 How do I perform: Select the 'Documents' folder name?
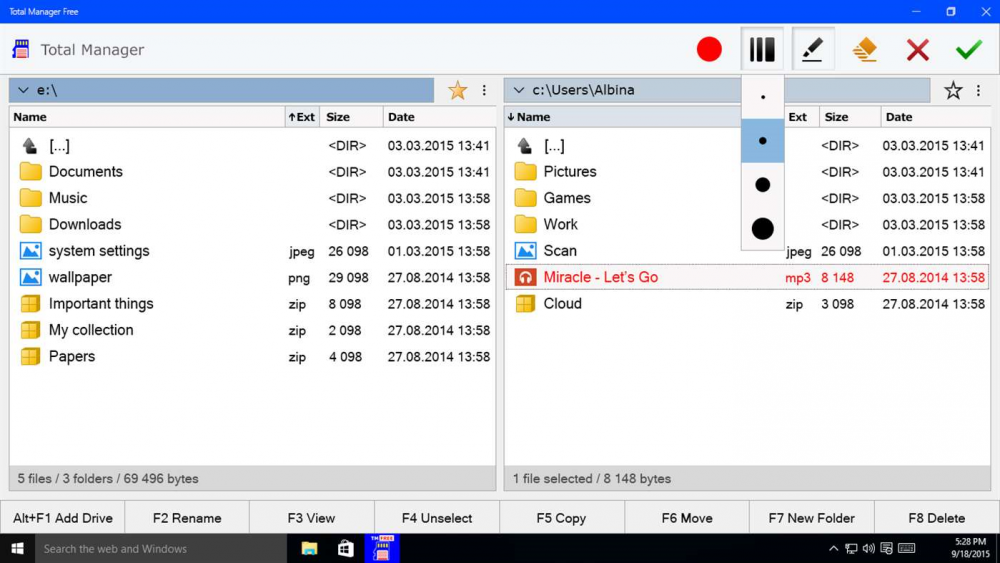tap(85, 172)
